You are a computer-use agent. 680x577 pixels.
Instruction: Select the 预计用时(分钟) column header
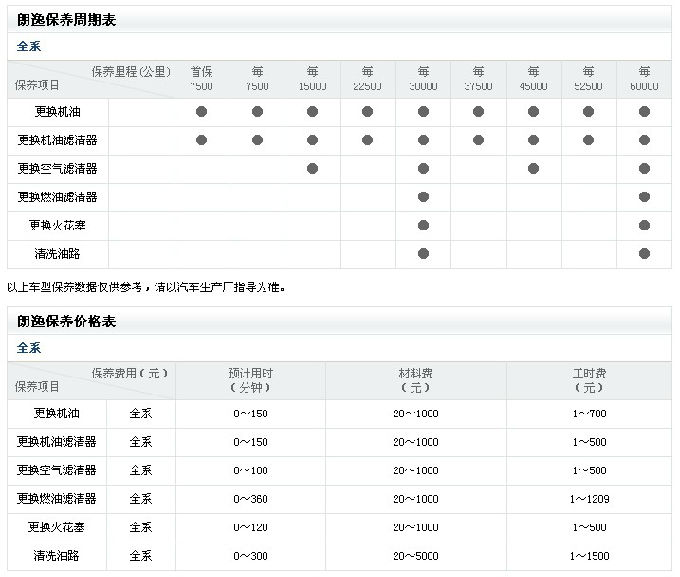[250, 380]
